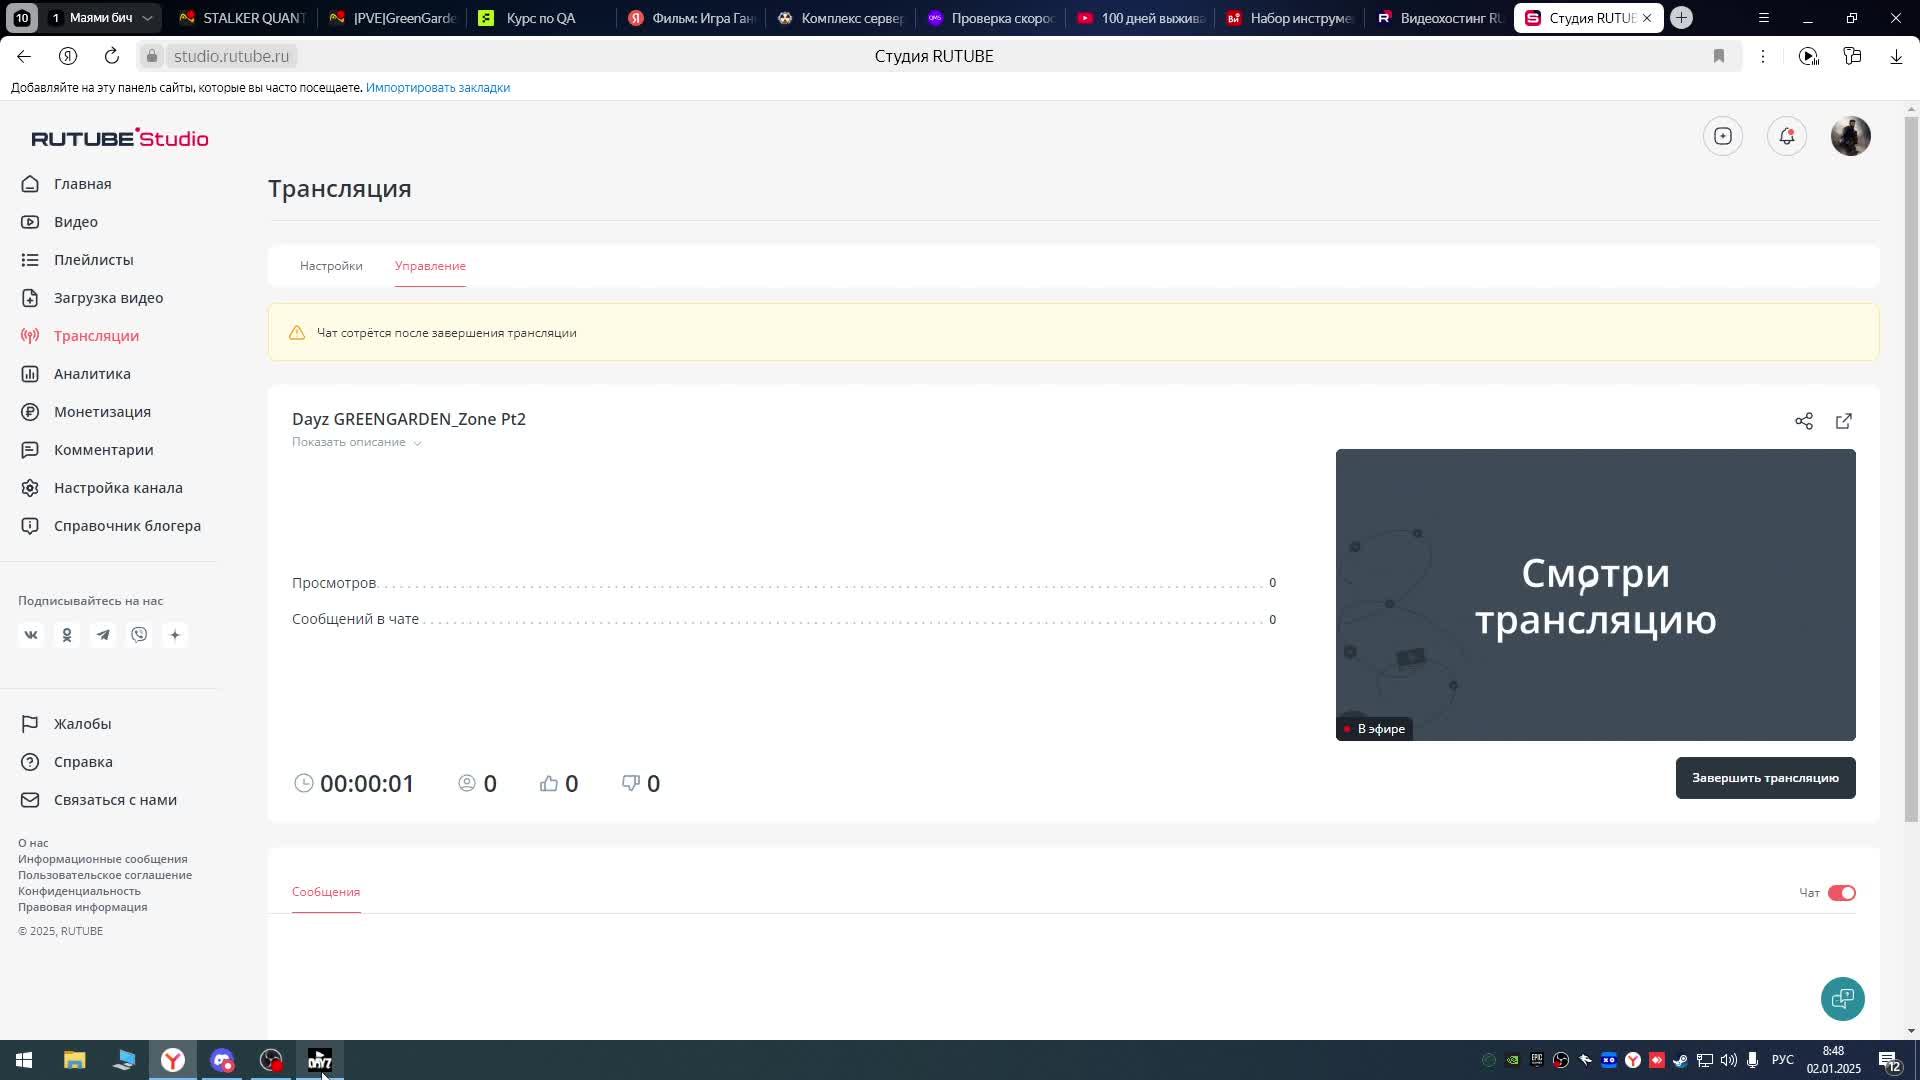Share the stream via share icon
The image size is (1920, 1080).
pos(1803,421)
